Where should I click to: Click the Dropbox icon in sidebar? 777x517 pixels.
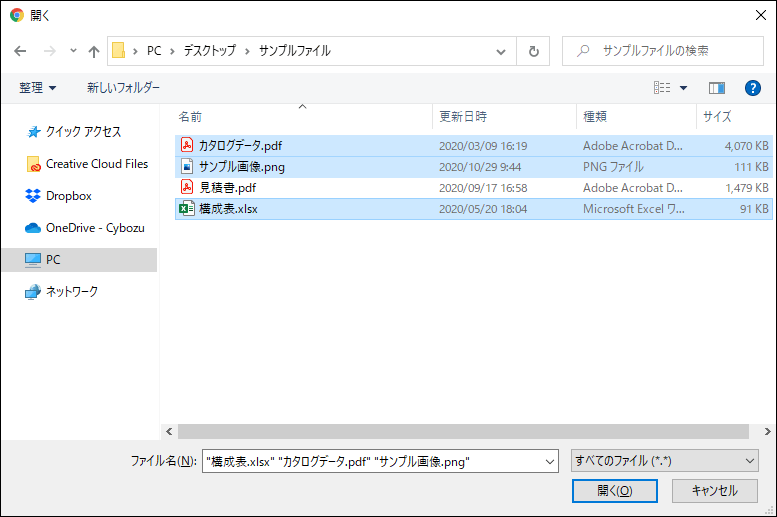(x=33, y=196)
